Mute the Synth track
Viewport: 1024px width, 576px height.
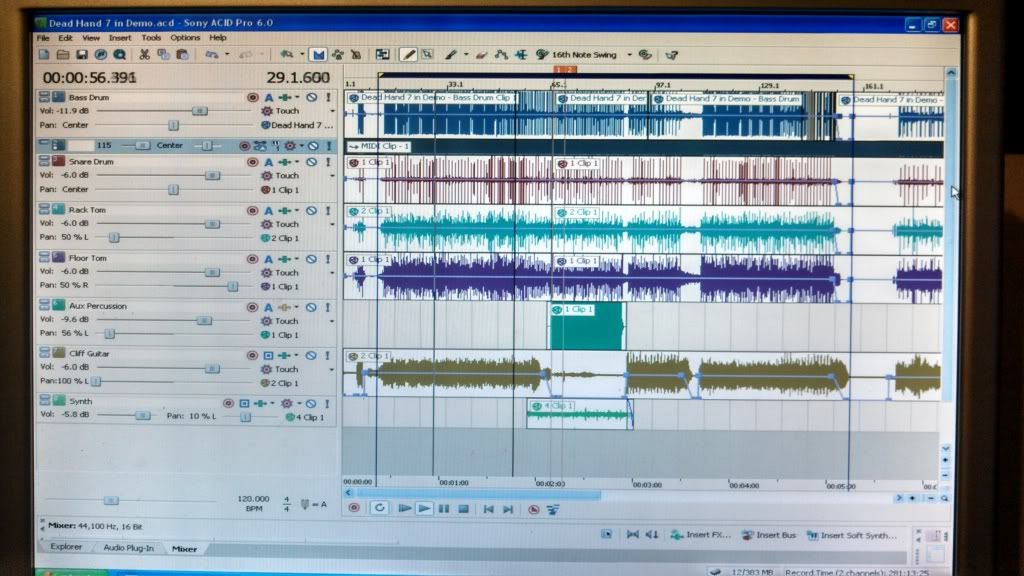pos(311,404)
